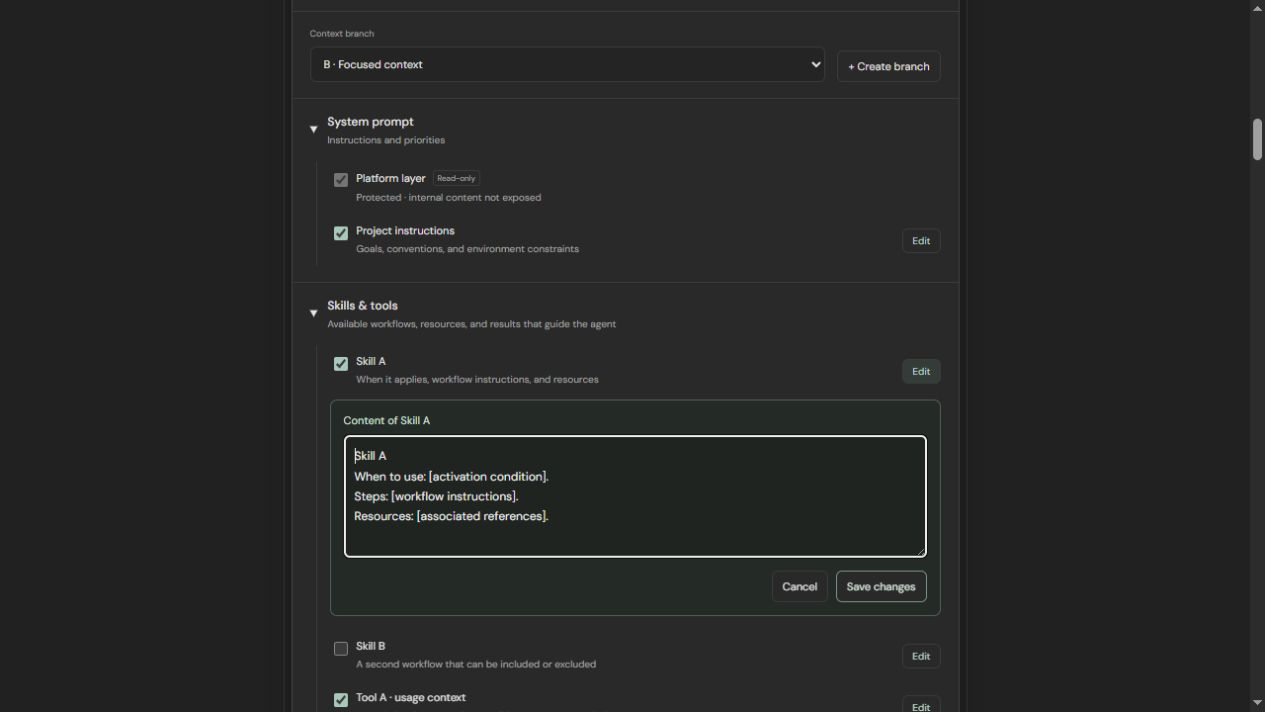Click the textarea resize handle

tap(920, 551)
